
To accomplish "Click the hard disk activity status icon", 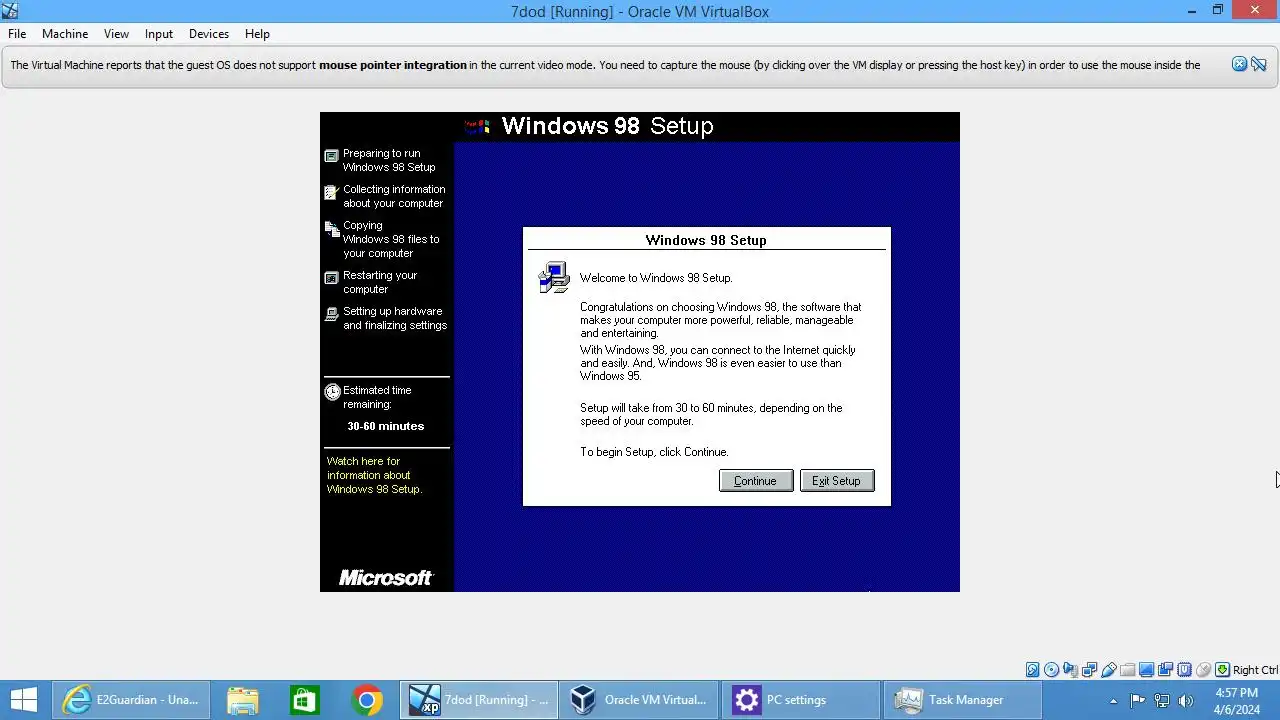I will coord(1033,670).
